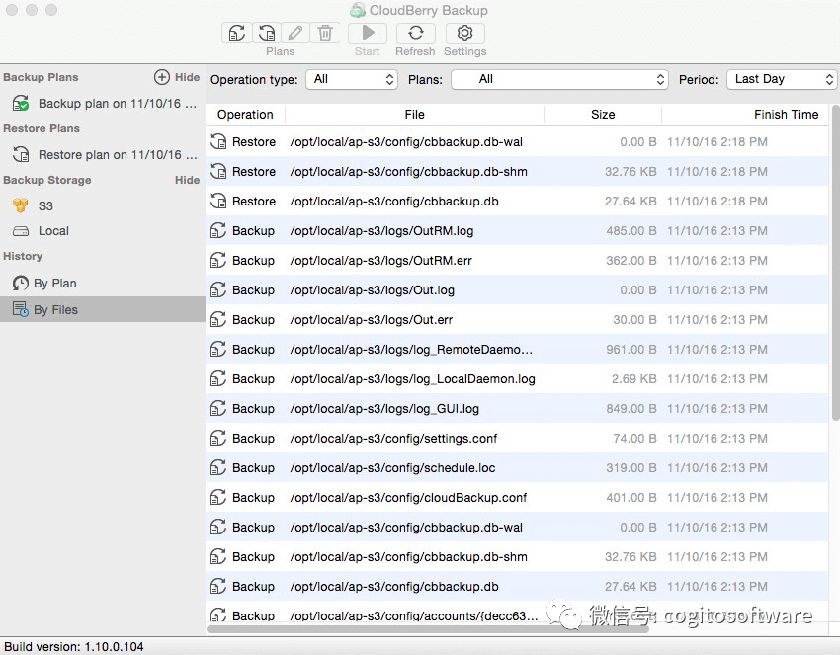This screenshot has width=840, height=655.
Task: Click the S3 storage label
Action: click(x=46, y=206)
